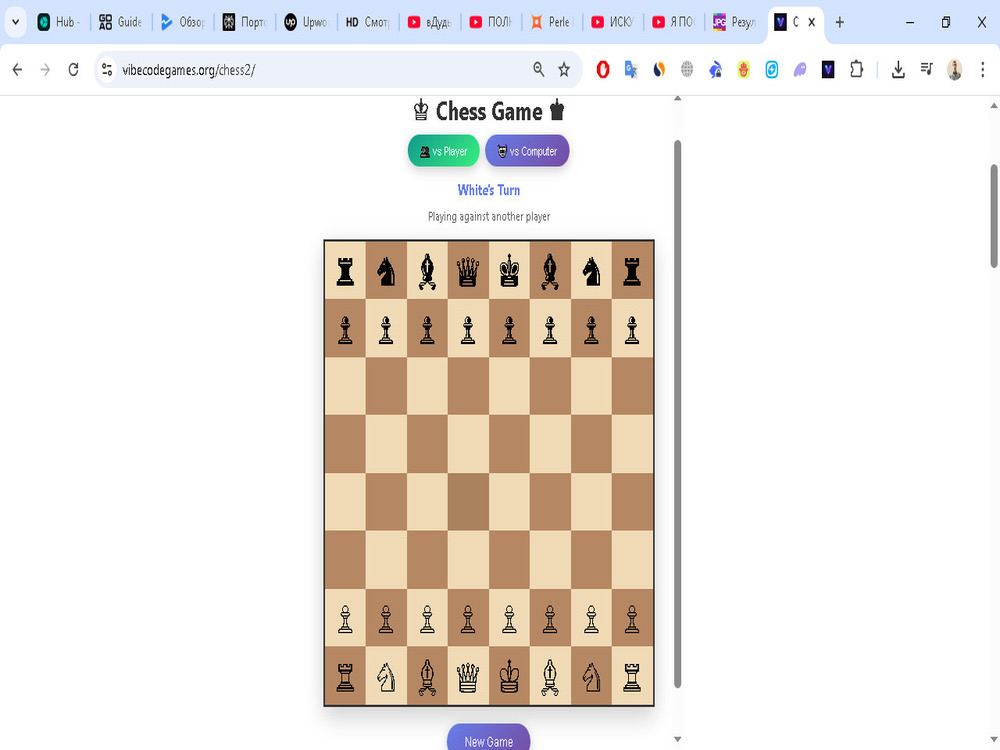Viewport: 1000px width, 750px height.
Task: Select white pawn in front of king
Action: [x=509, y=619]
